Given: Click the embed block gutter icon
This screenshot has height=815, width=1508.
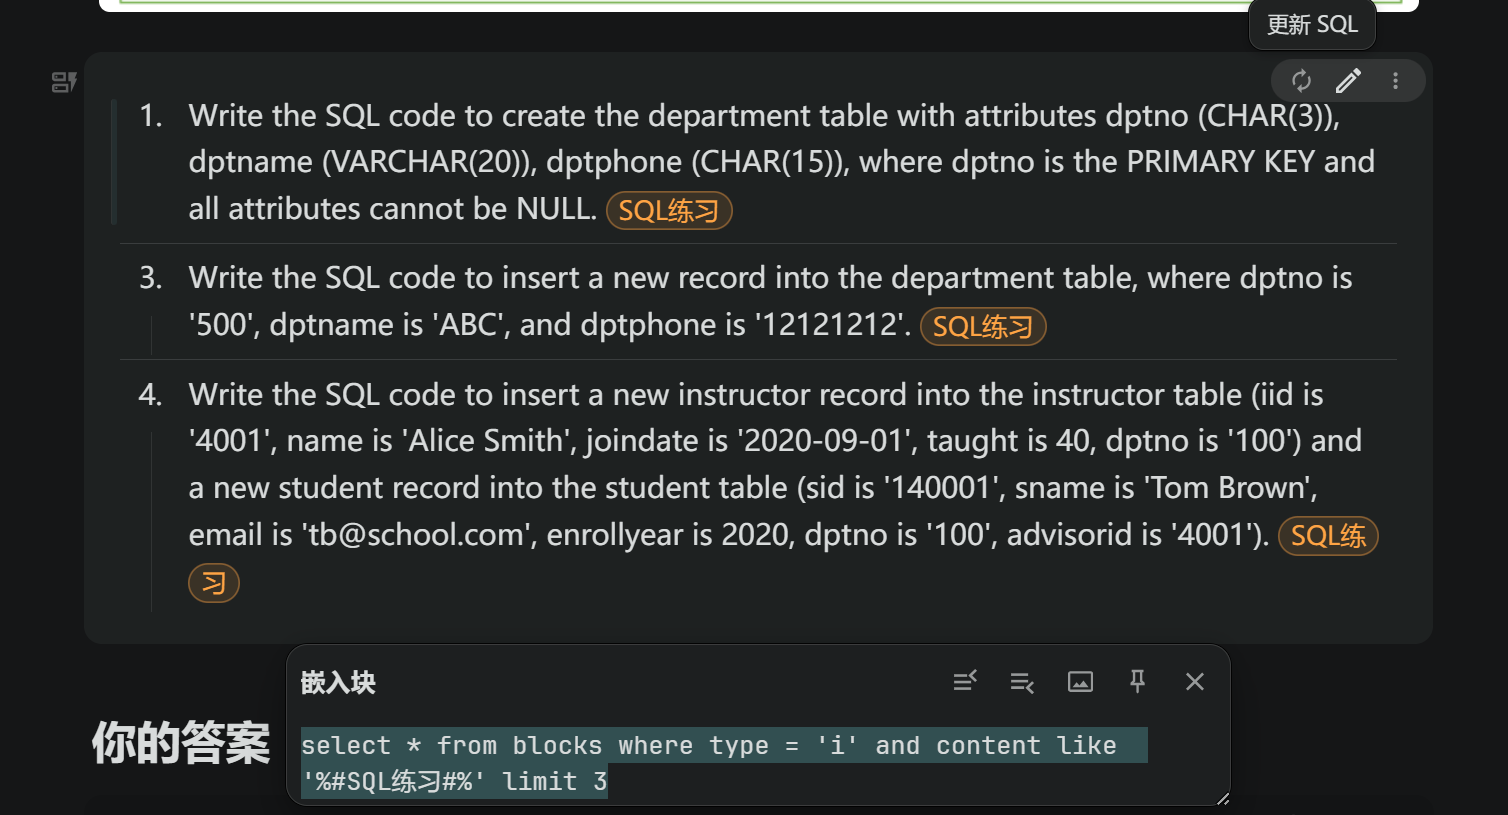Looking at the screenshot, I should [x=64, y=82].
